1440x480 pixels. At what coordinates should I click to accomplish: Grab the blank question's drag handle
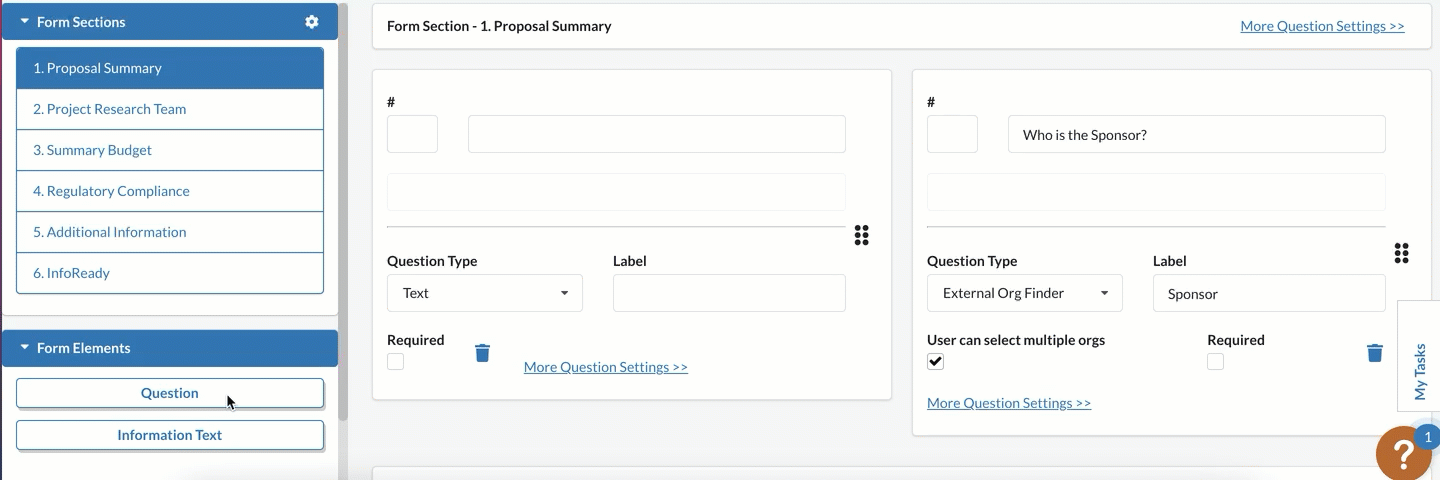[862, 235]
